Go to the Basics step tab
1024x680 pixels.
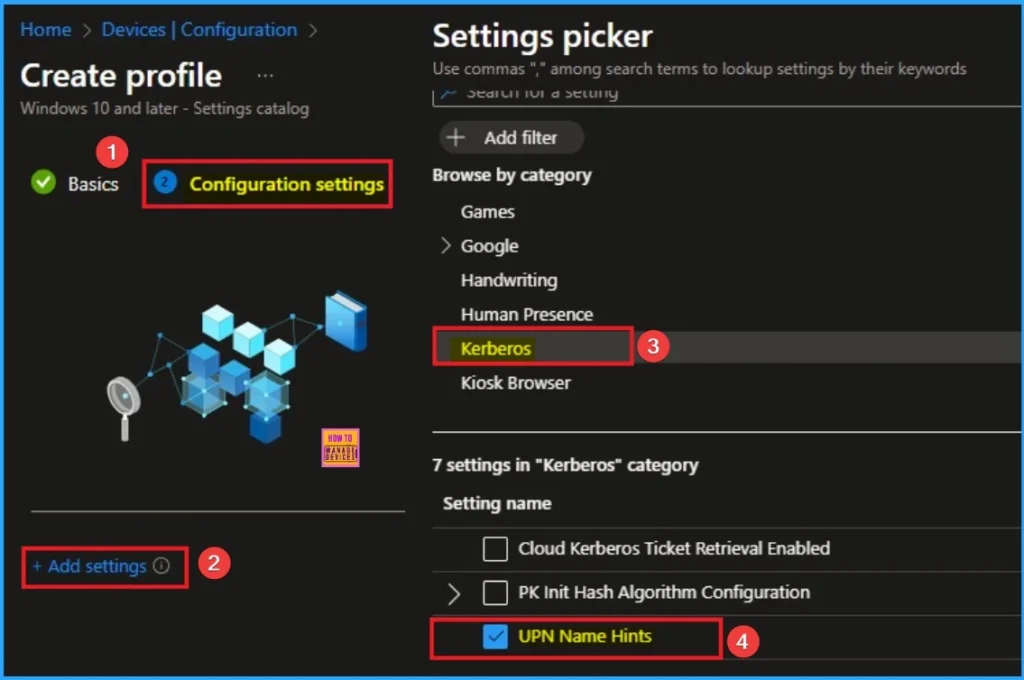93,184
